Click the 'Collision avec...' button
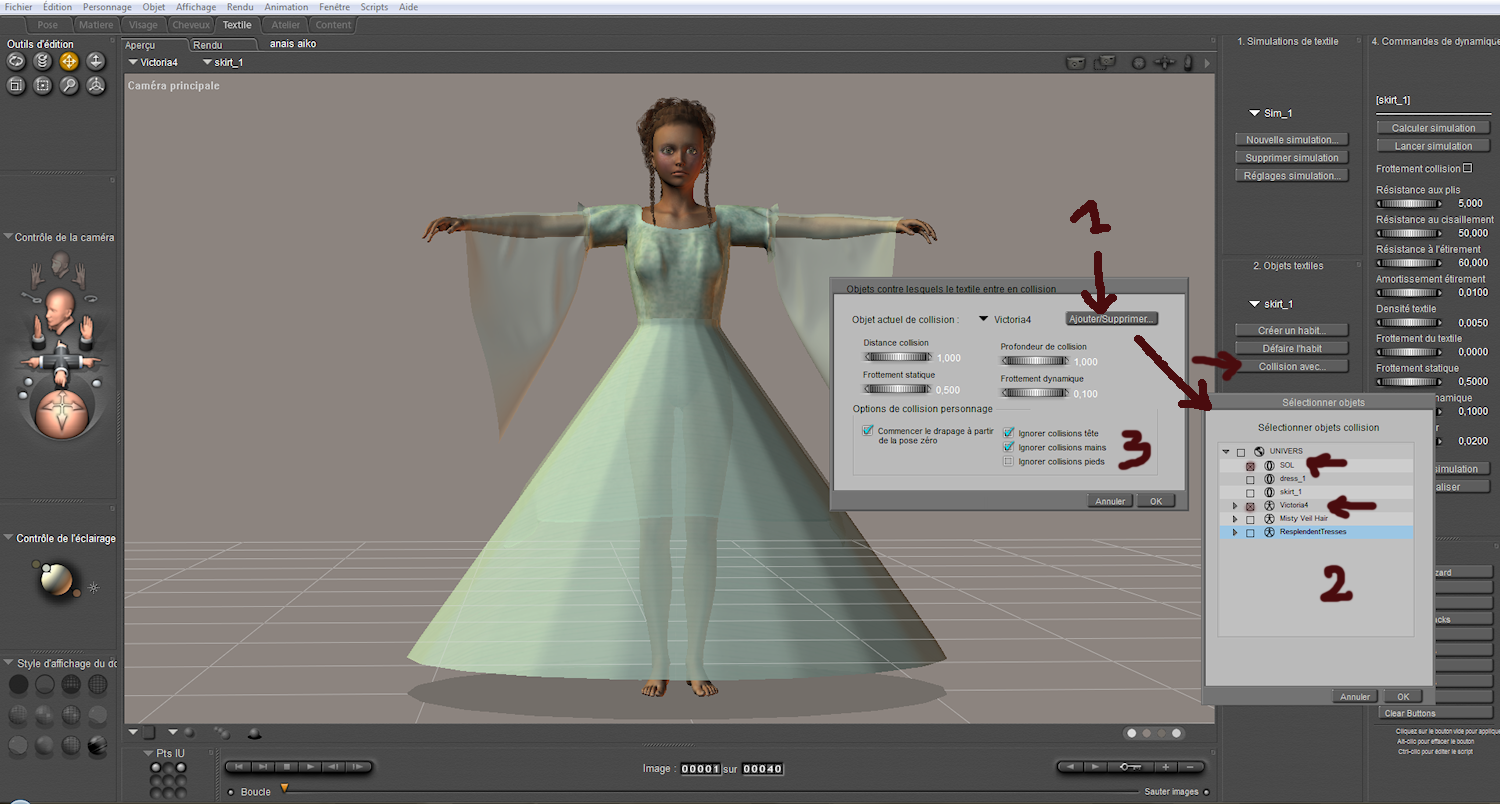1500x804 pixels. click(1291, 367)
